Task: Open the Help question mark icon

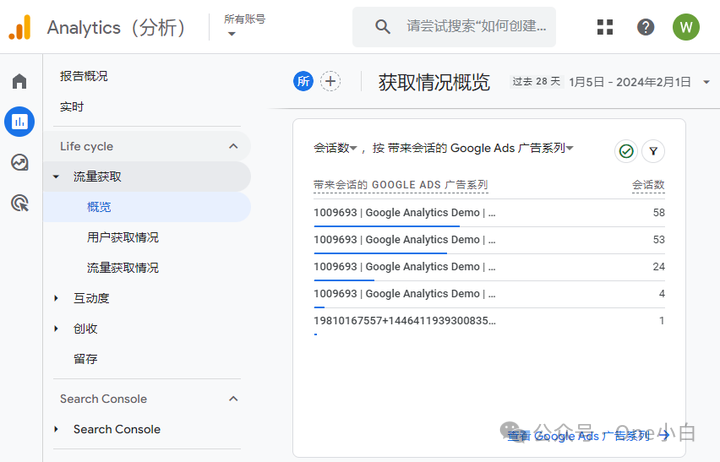Action: [645, 27]
